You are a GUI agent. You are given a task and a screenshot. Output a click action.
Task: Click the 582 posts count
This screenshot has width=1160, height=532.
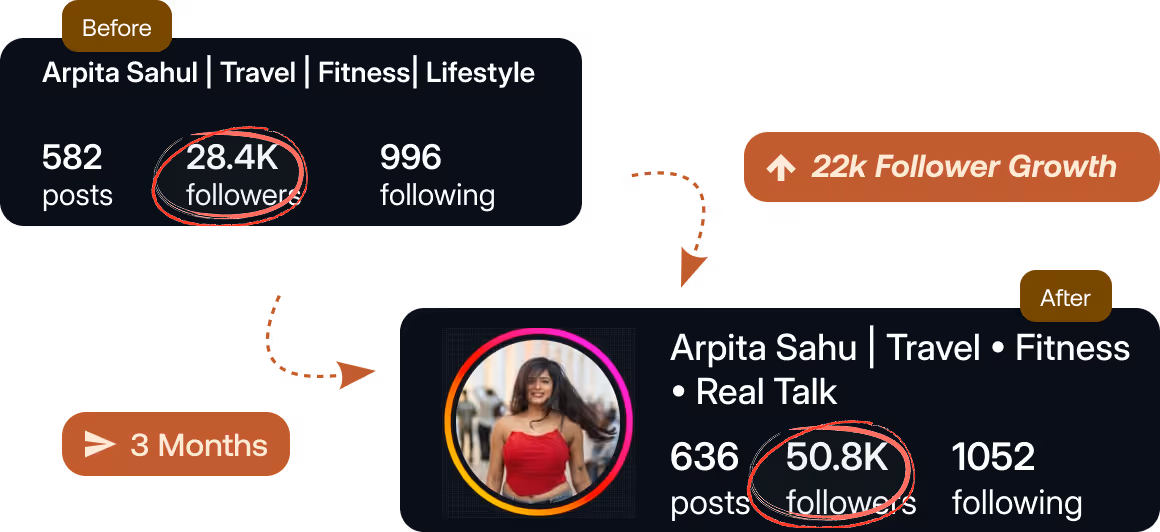point(77,176)
